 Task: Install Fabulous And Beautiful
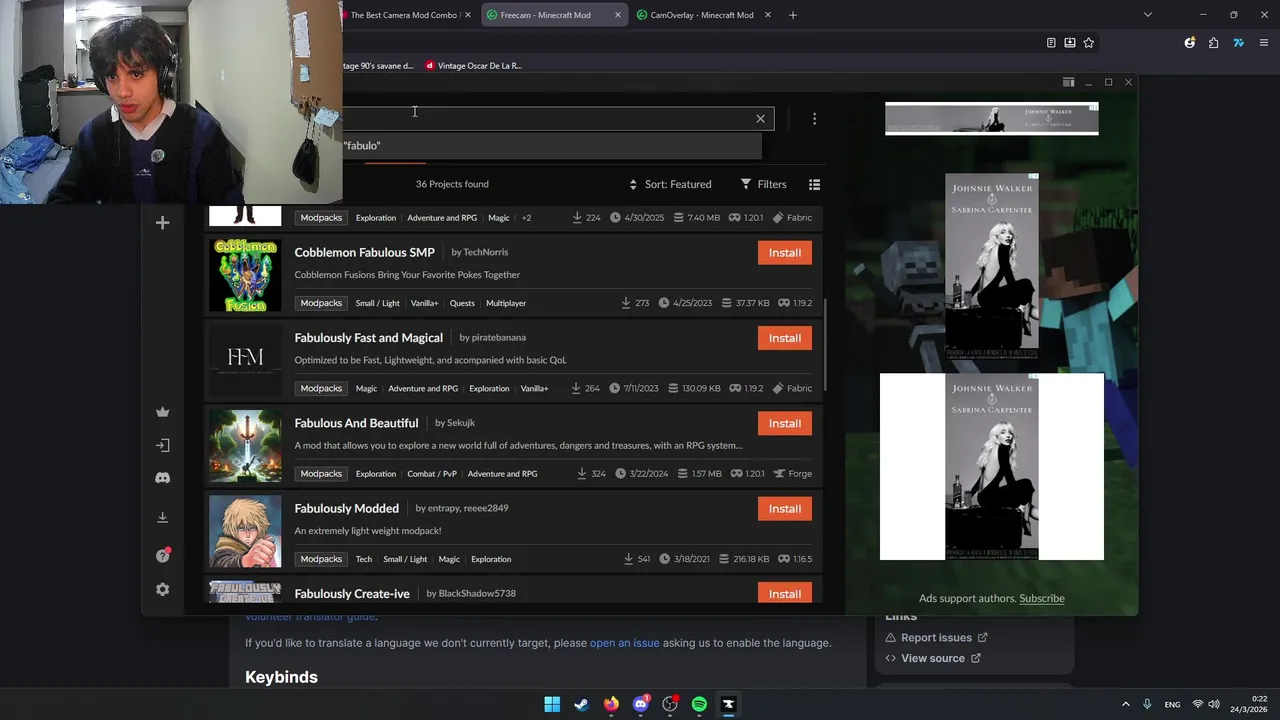[784, 423]
